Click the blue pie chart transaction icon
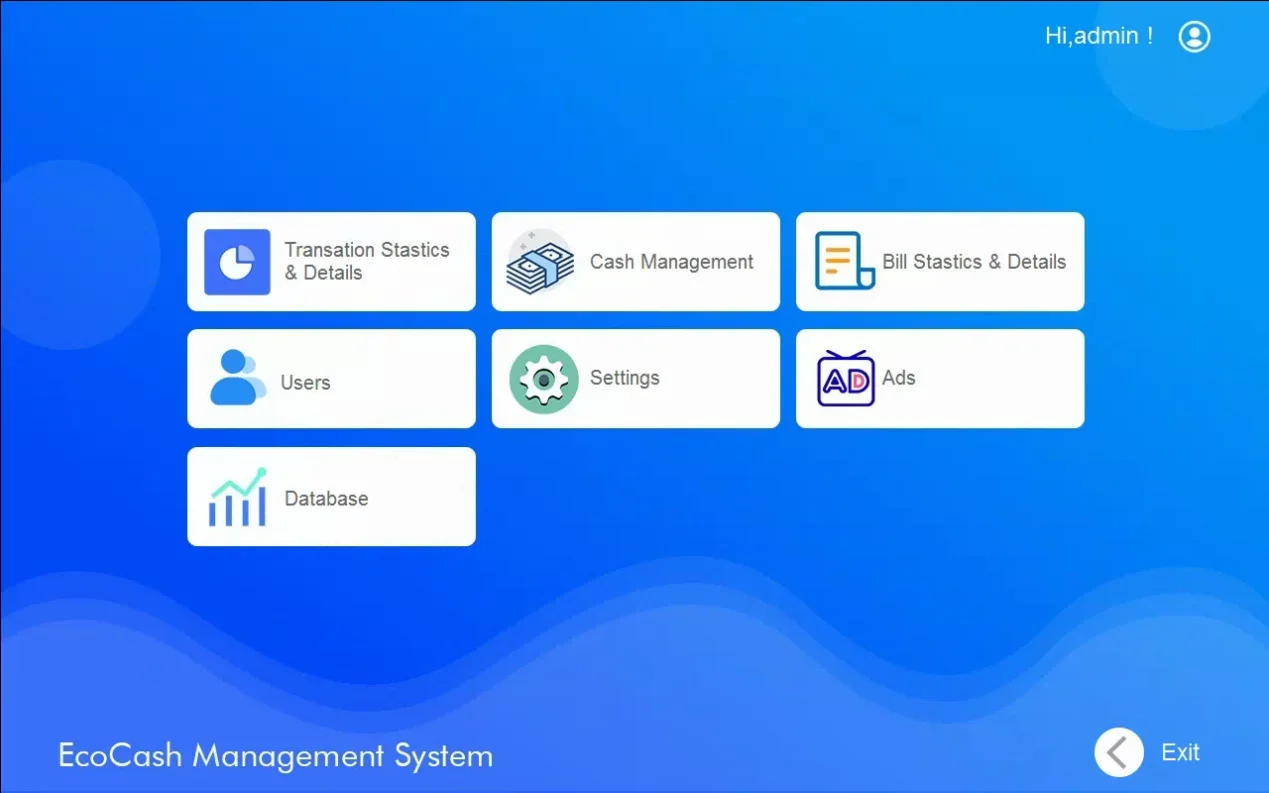This screenshot has height=793, width=1269. click(x=237, y=262)
